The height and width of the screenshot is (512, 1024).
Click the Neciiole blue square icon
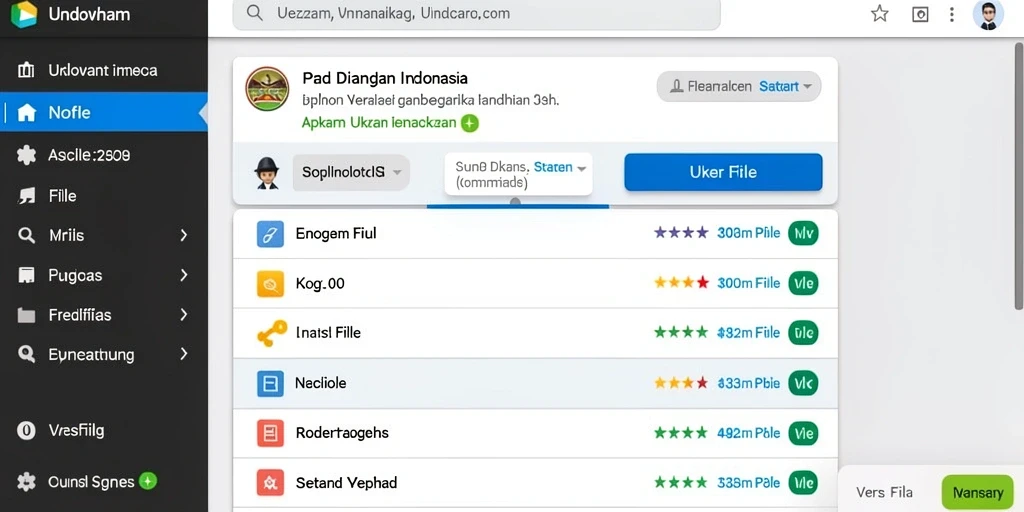click(x=270, y=384)
